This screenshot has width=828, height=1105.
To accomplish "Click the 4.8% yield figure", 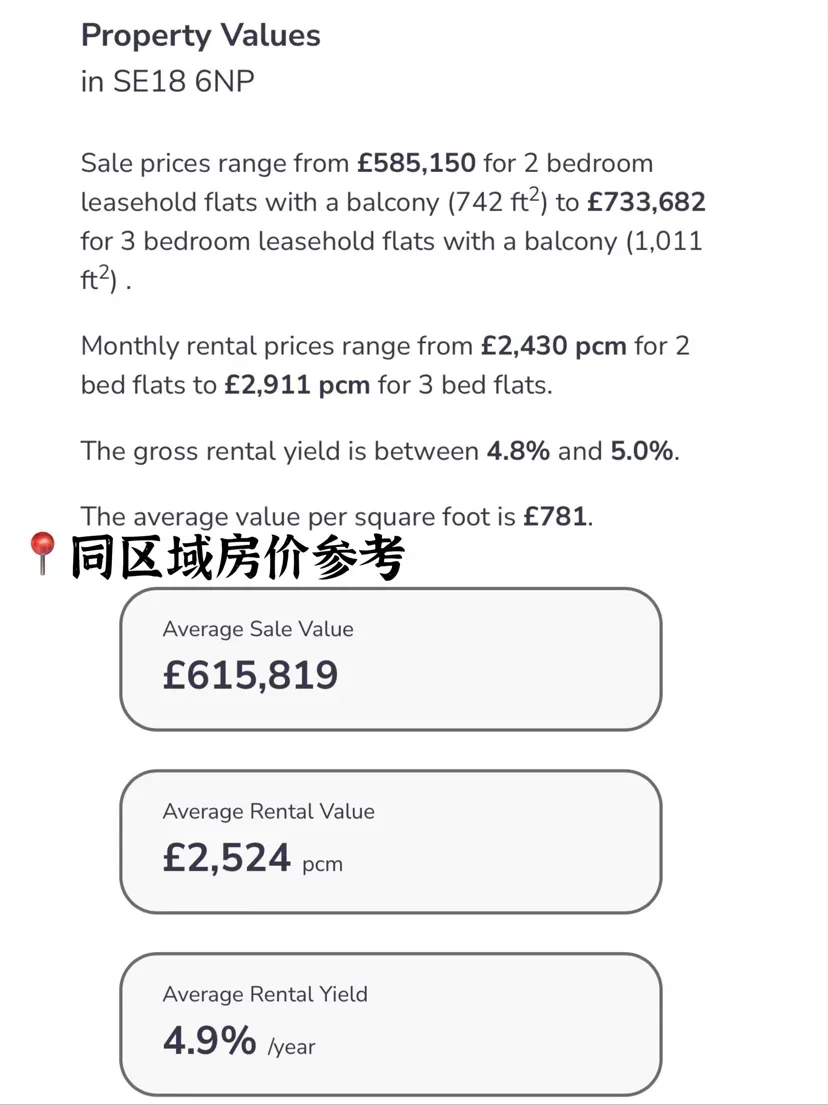I will click(x=518, y=451).
